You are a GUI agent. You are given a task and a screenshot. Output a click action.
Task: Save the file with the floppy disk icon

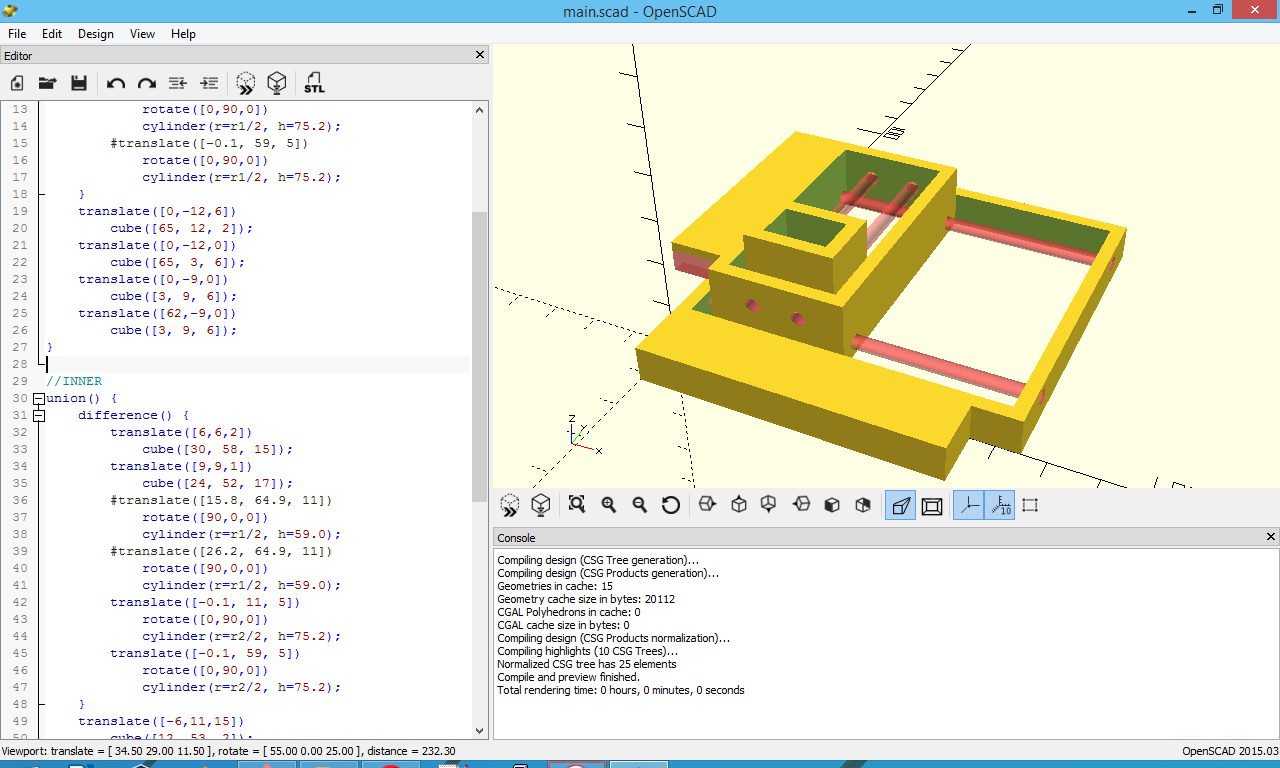click(79, 83)
